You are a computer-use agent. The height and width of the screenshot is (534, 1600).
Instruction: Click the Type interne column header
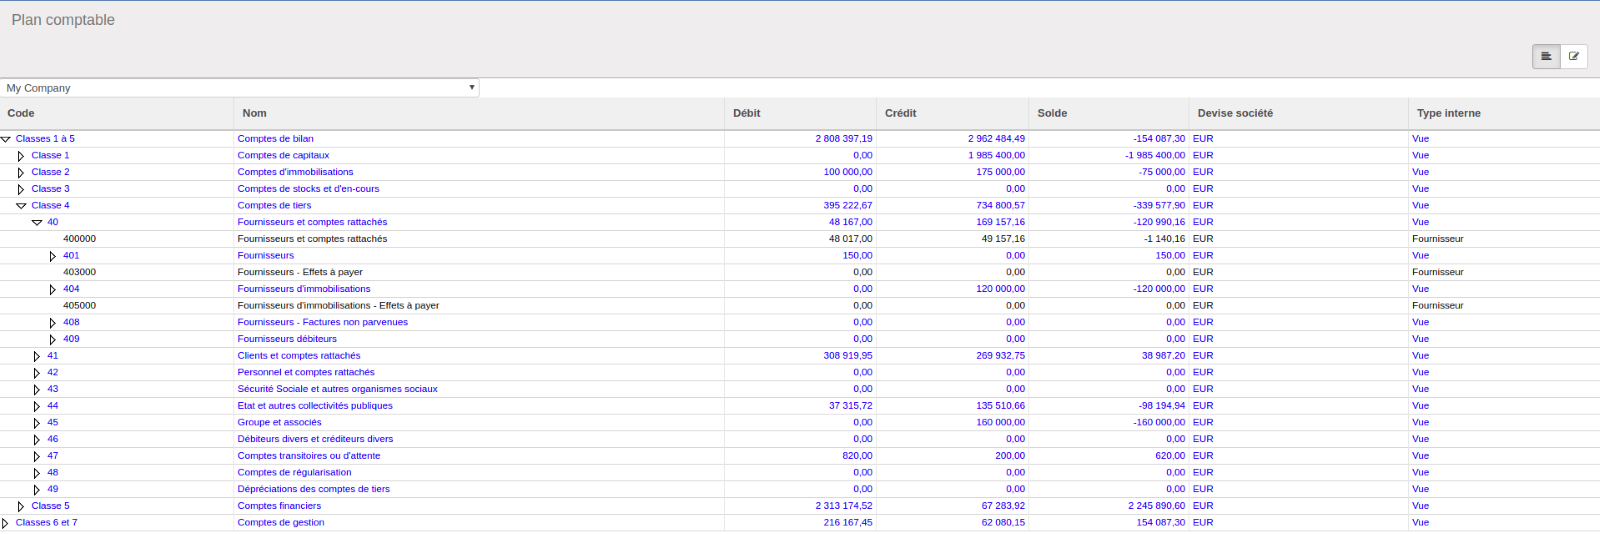(x=1504, y=113)
